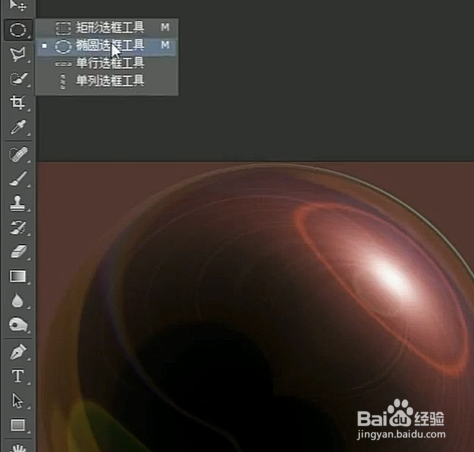Select the Sponge tool icon
Viewport: 474px width, 452px height.
[x=18, y=325]
